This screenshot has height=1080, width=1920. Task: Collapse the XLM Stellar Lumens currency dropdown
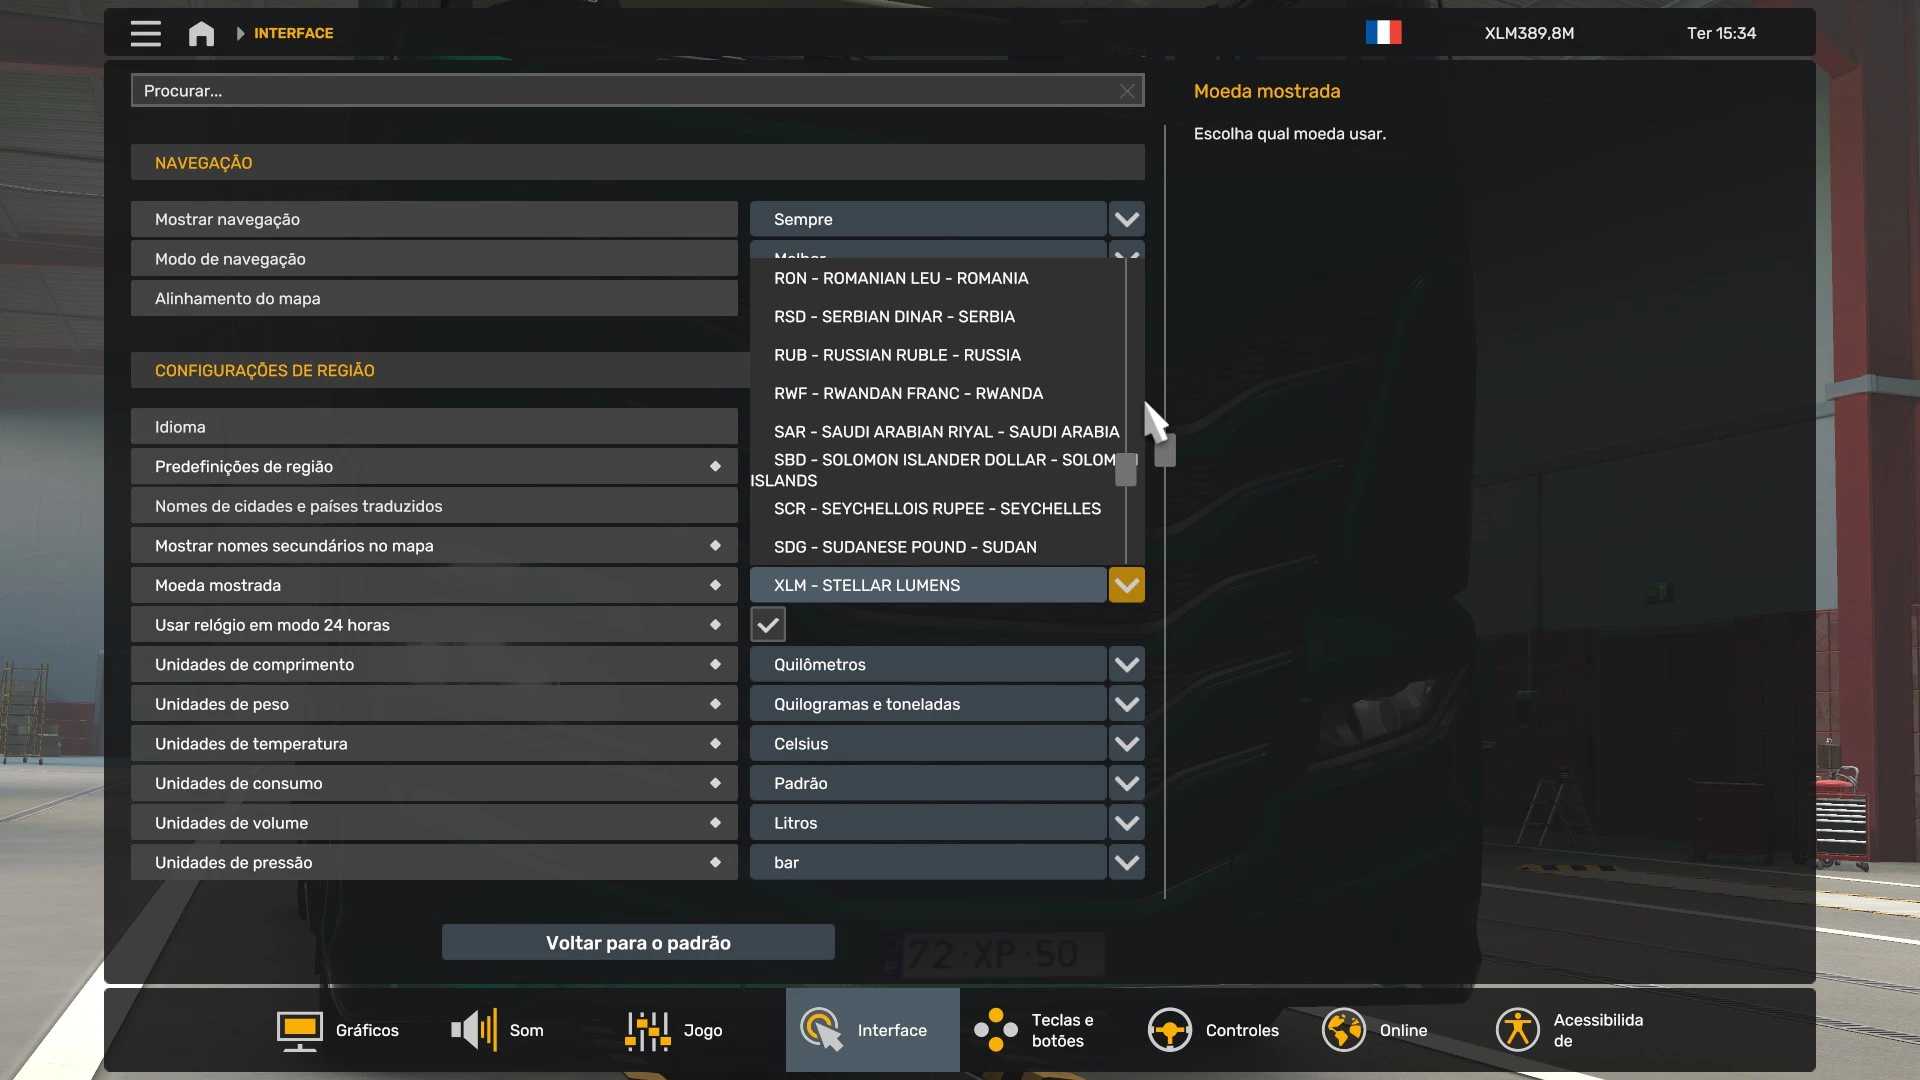coord(1126,585)
